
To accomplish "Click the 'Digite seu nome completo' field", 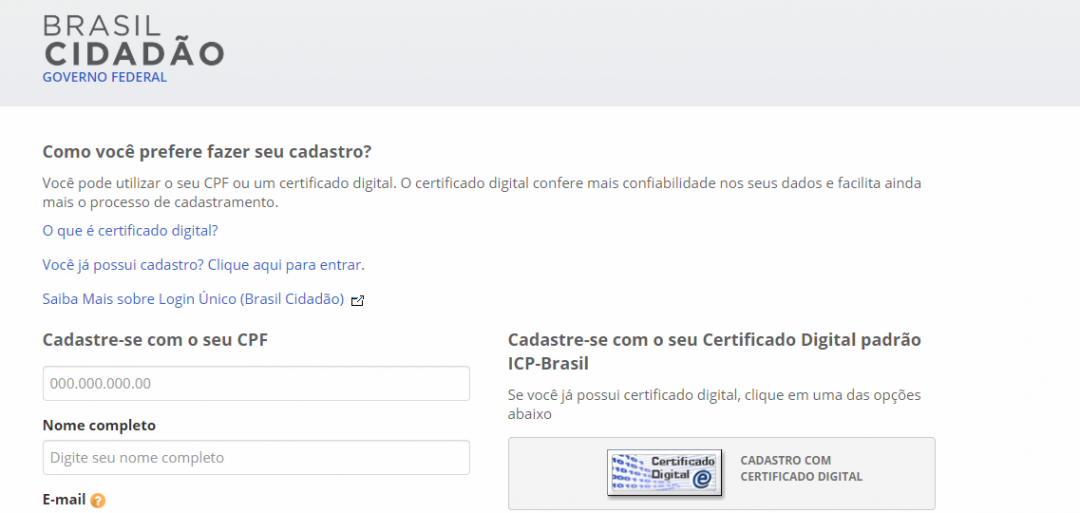I will [x=256, y=458].
